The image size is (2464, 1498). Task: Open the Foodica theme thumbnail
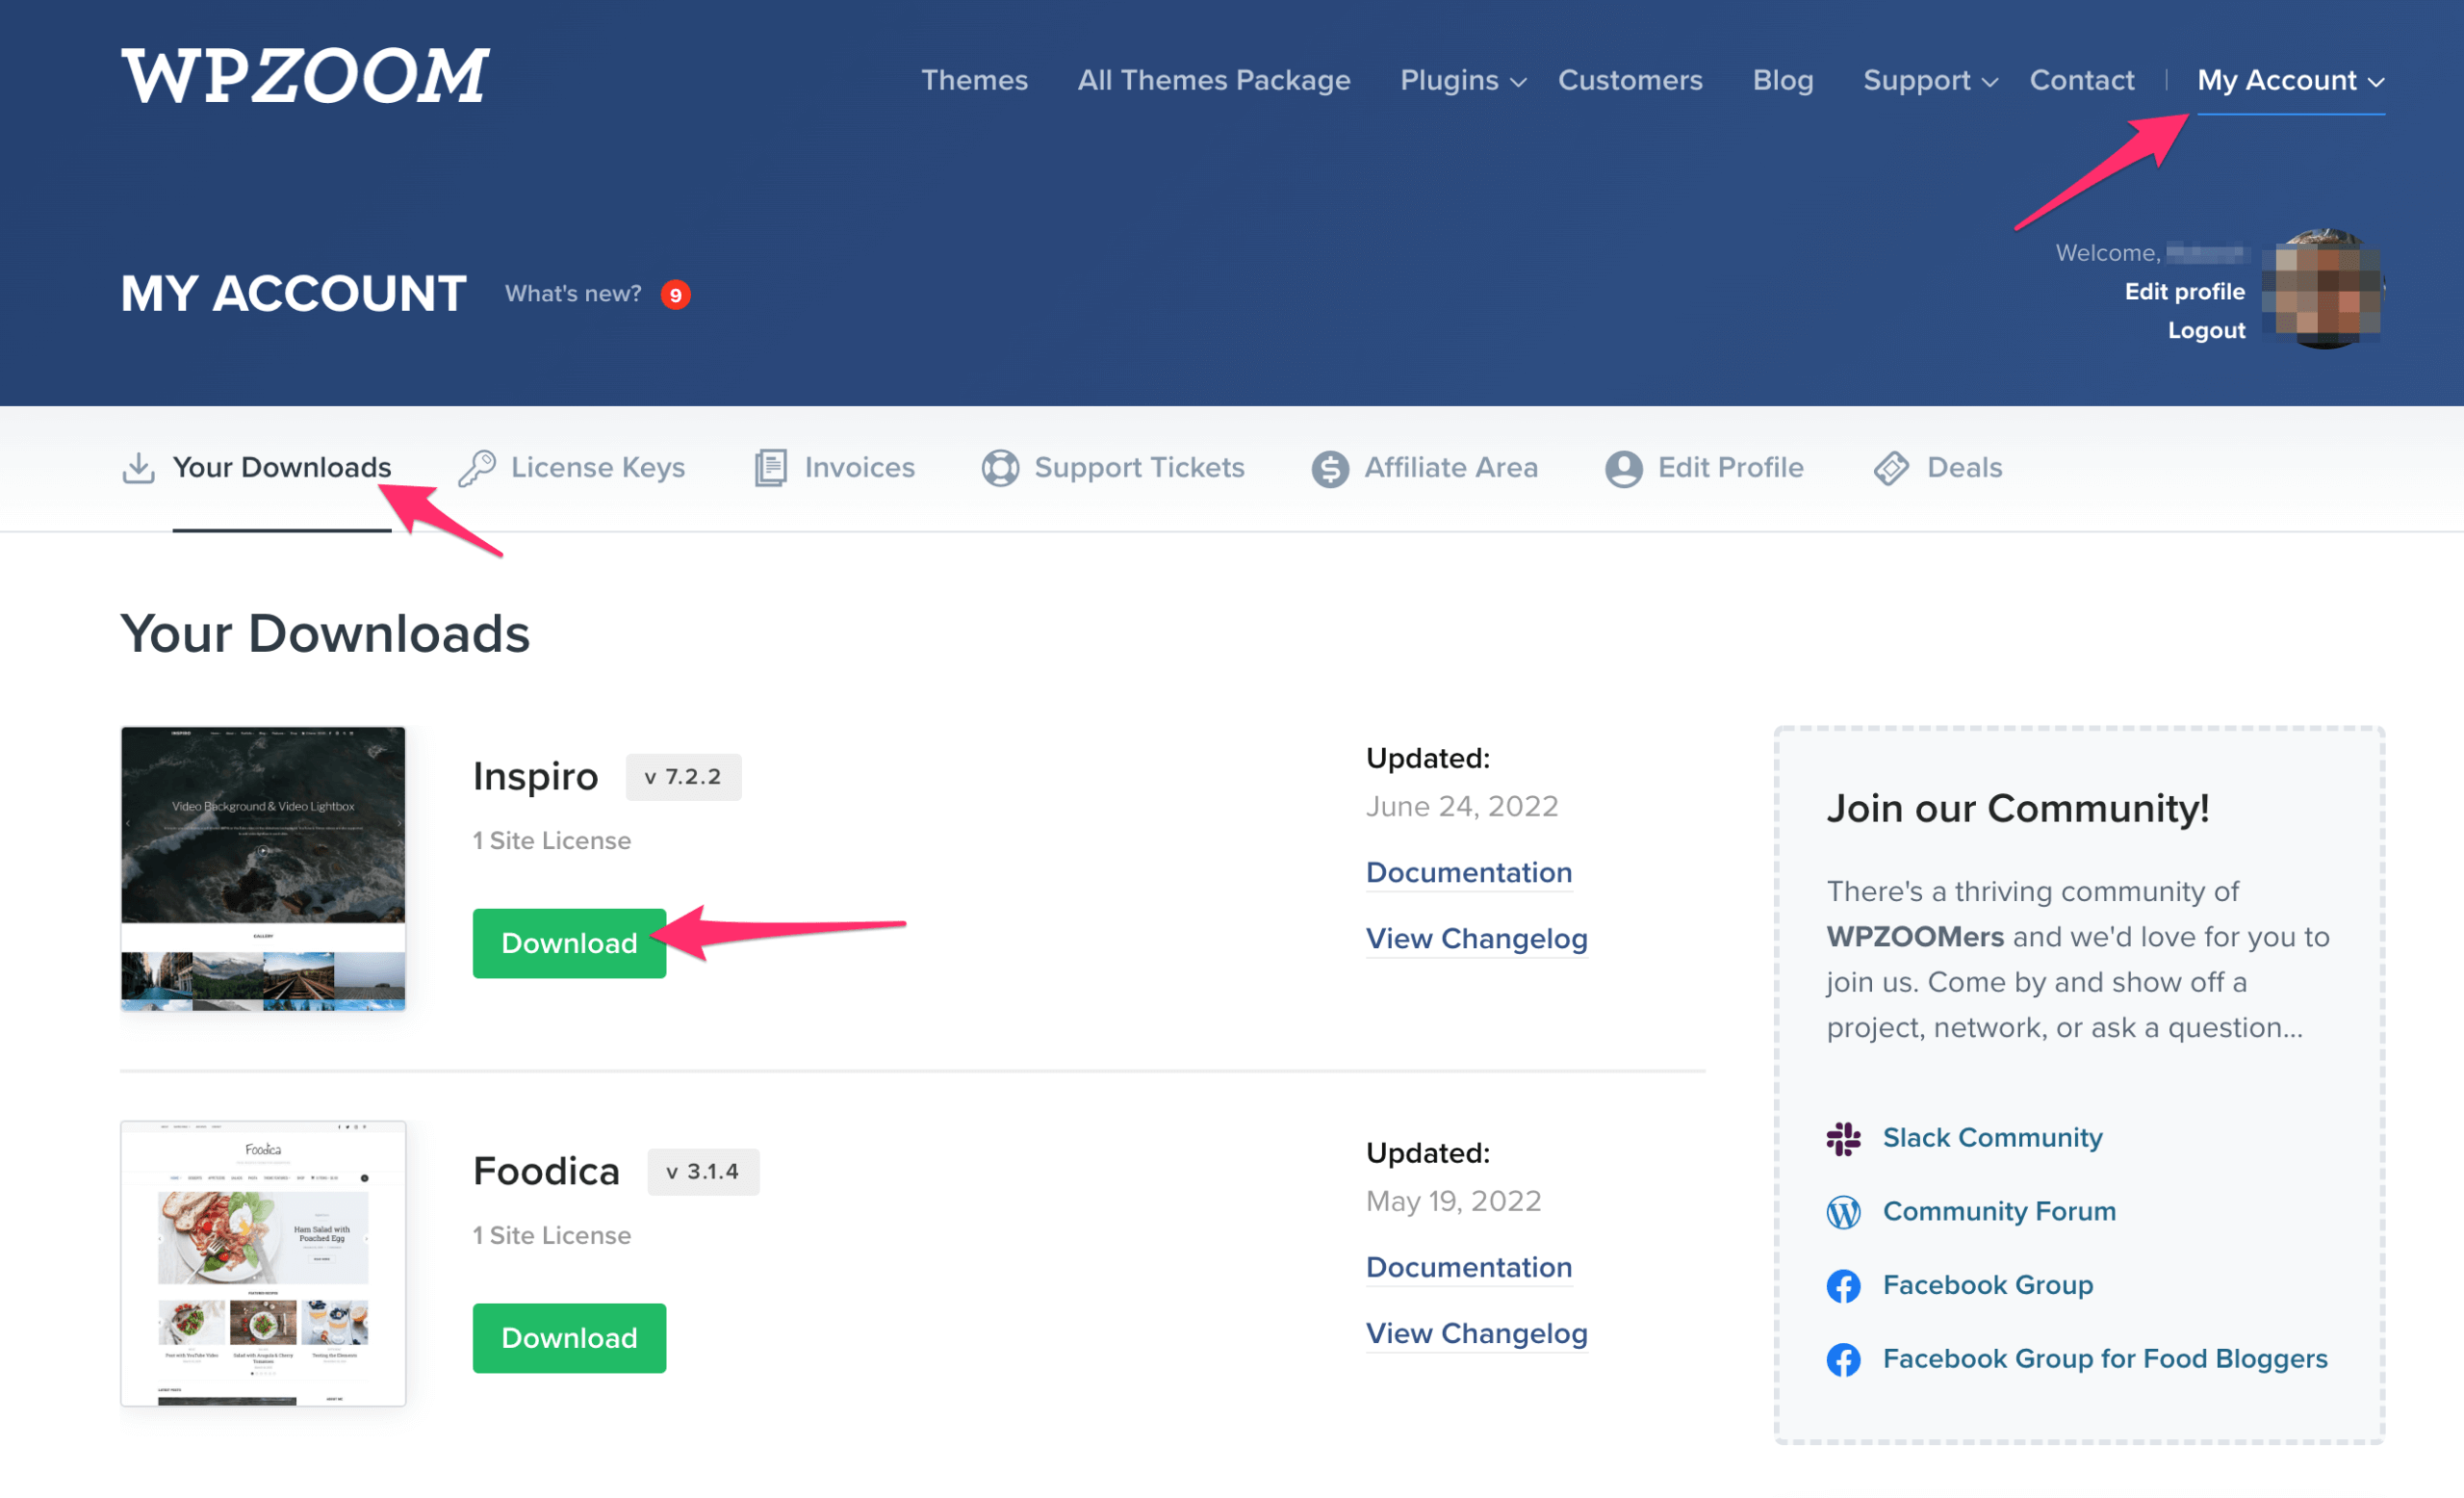click(x=263, y=1263)
